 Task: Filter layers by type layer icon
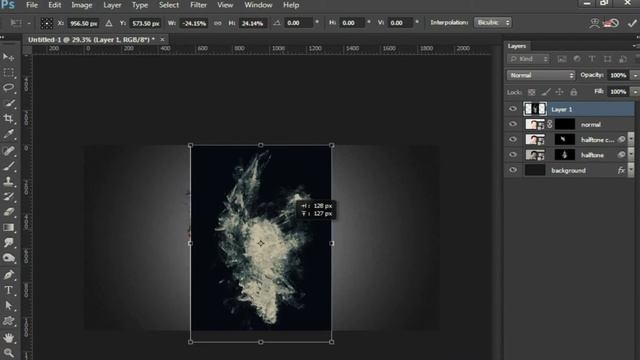coord(592,59)
